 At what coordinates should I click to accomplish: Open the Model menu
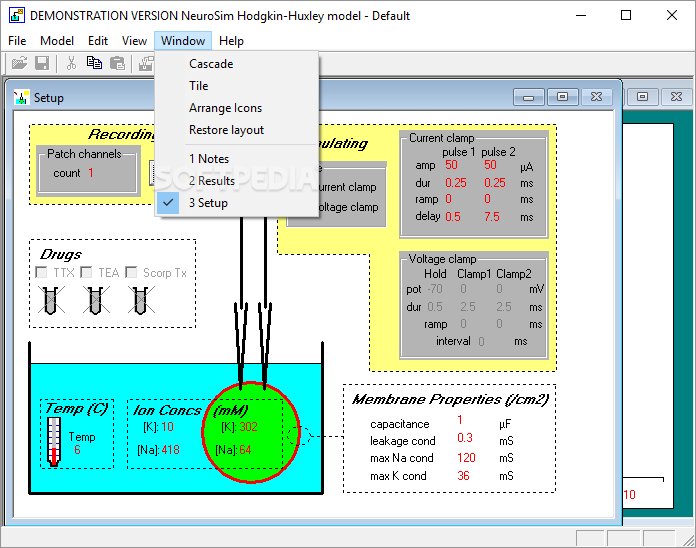tap(57, 41)
